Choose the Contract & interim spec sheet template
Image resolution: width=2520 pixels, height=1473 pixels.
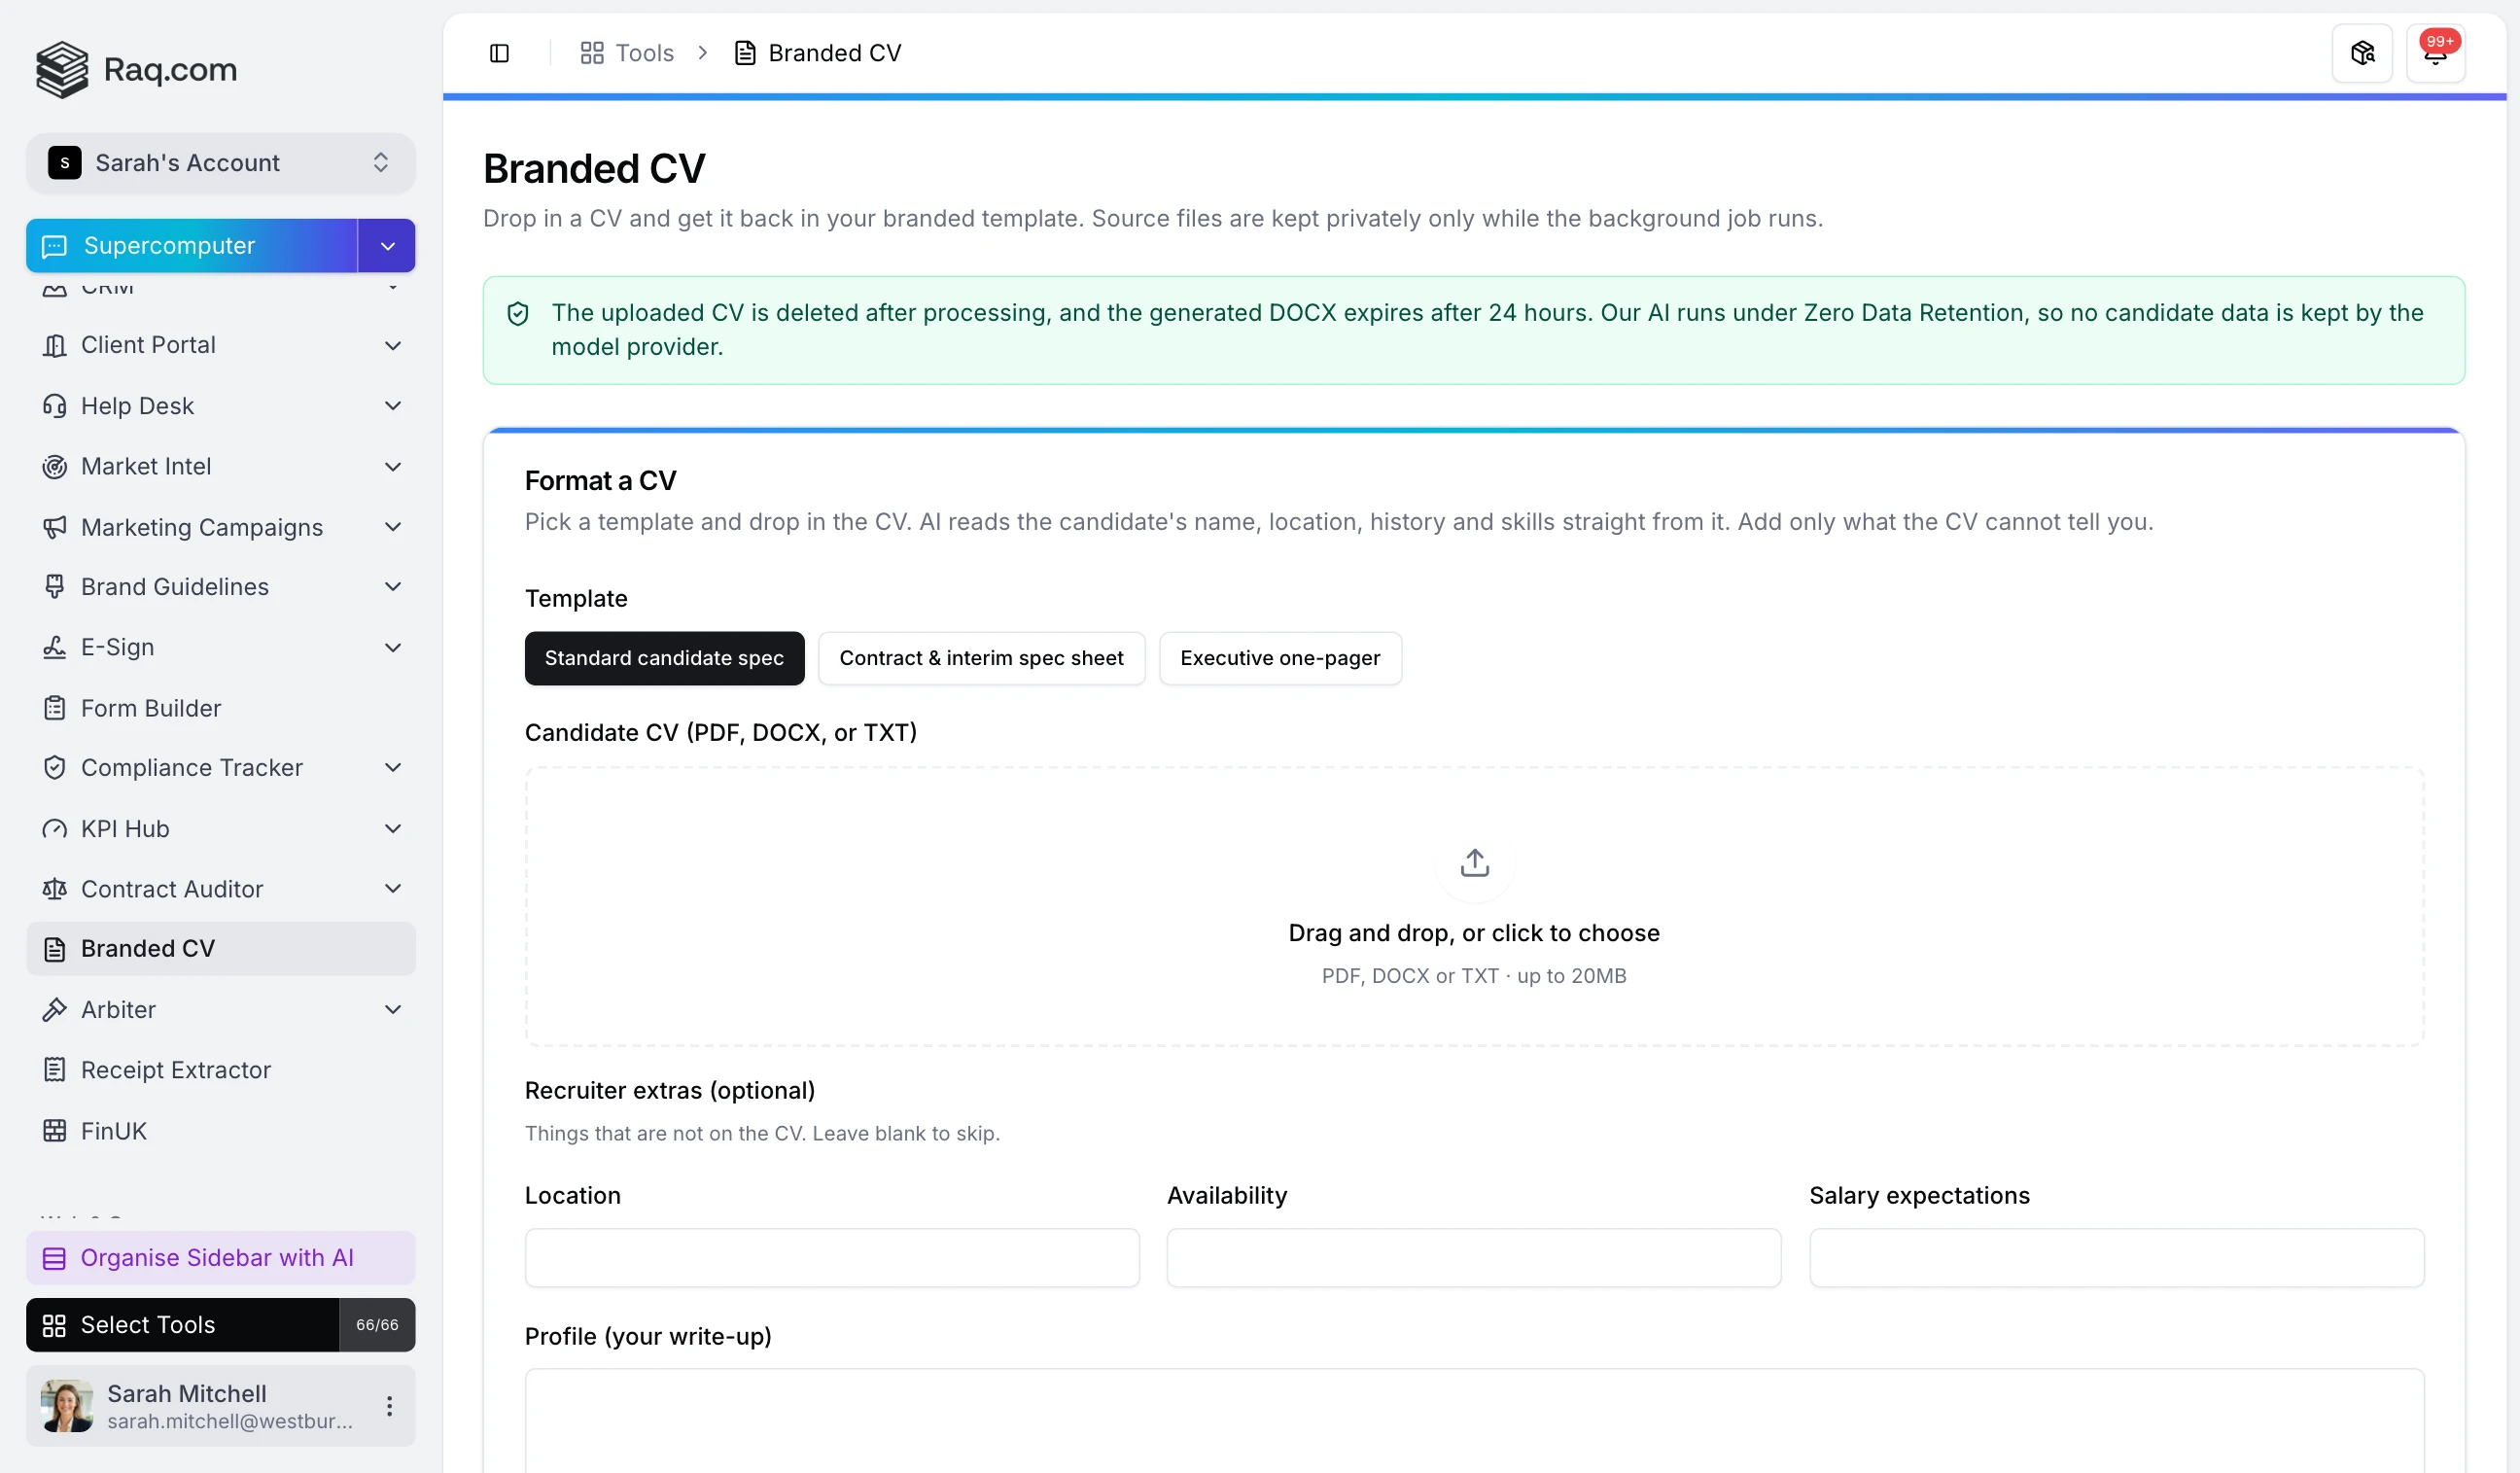click(981, 658)
